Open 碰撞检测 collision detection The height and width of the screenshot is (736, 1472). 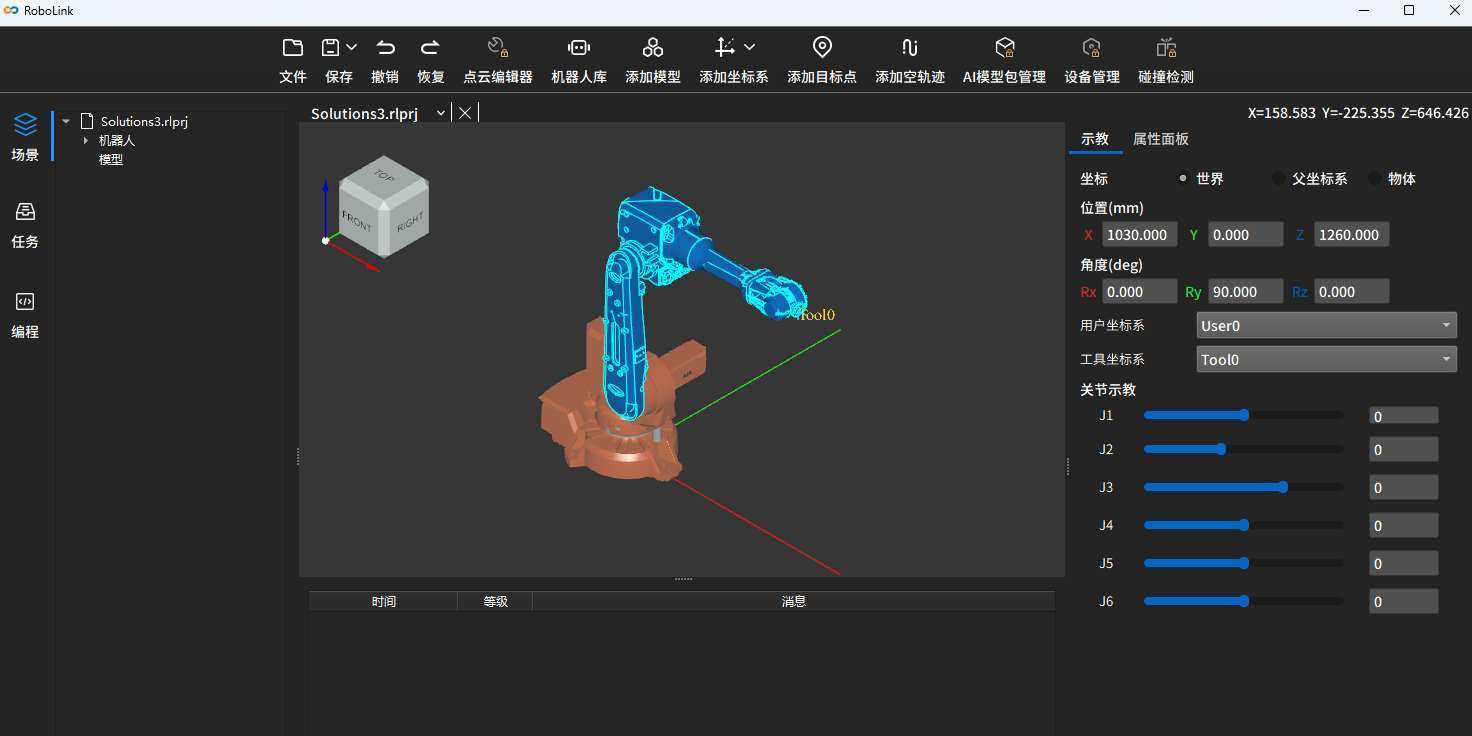[1166, 60]
